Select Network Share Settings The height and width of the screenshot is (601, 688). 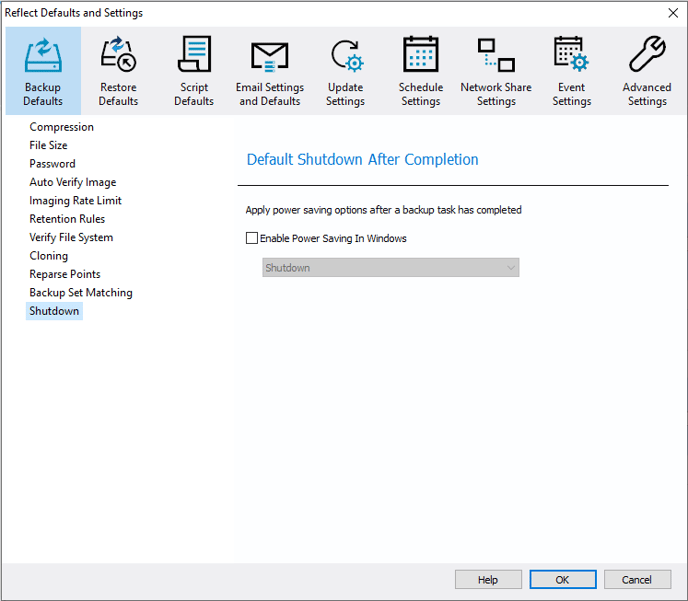coord(496,71)
